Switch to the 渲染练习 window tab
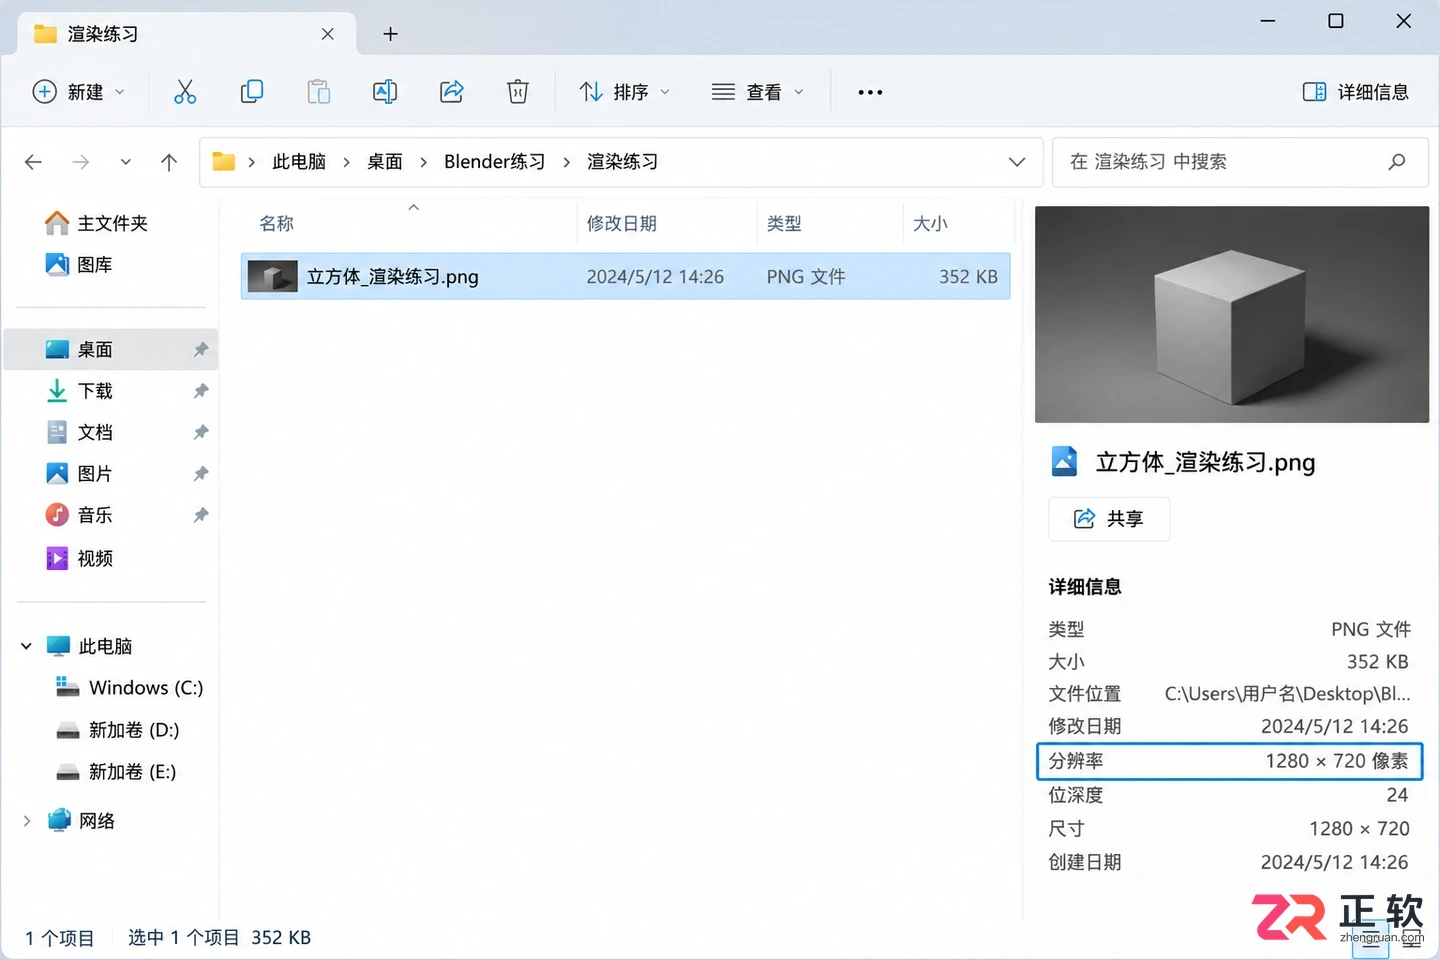This screenshot has width=1440, height=960. 186,34
